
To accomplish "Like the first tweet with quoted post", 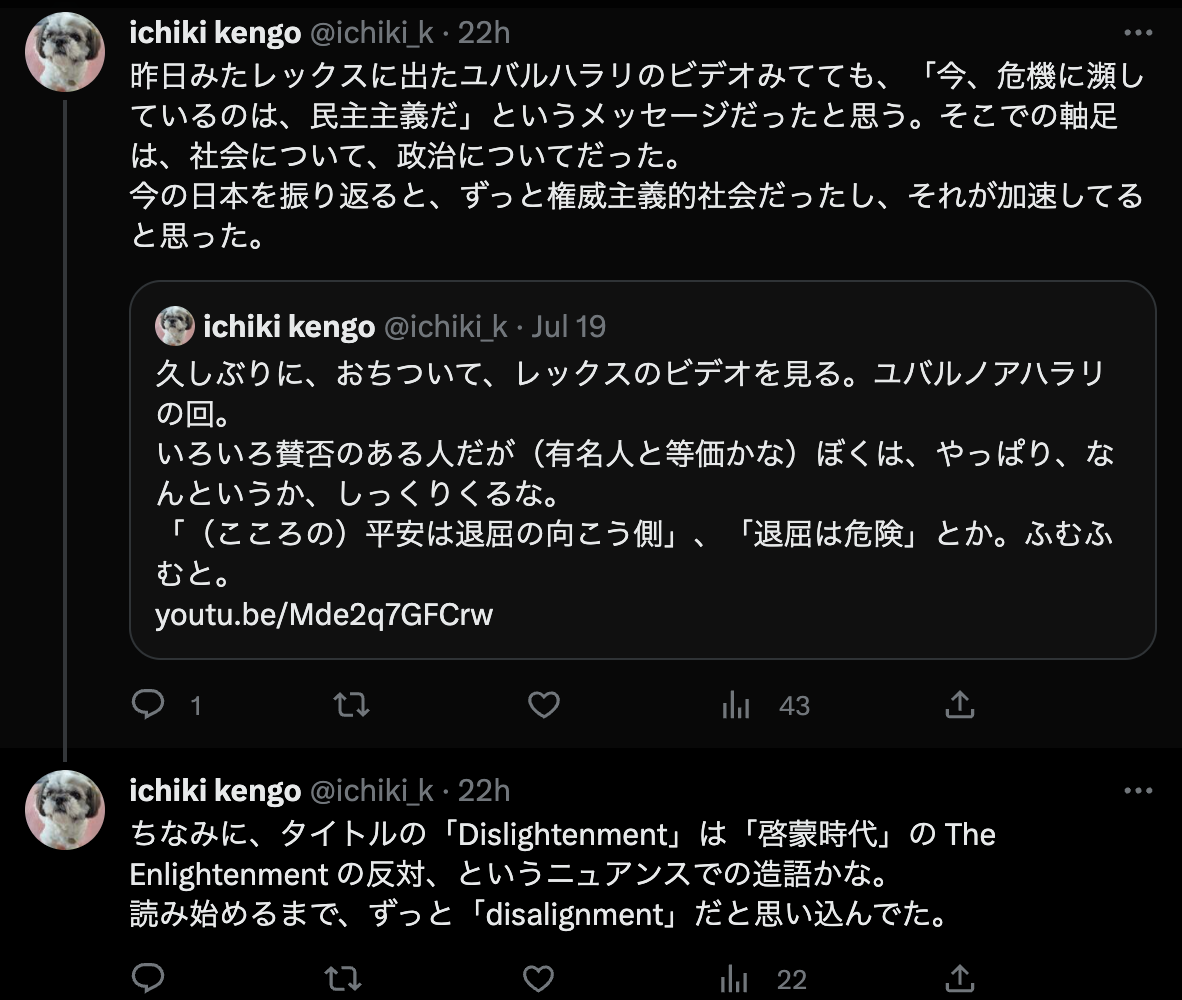I will pyautogui.click(x=544, y=705).
